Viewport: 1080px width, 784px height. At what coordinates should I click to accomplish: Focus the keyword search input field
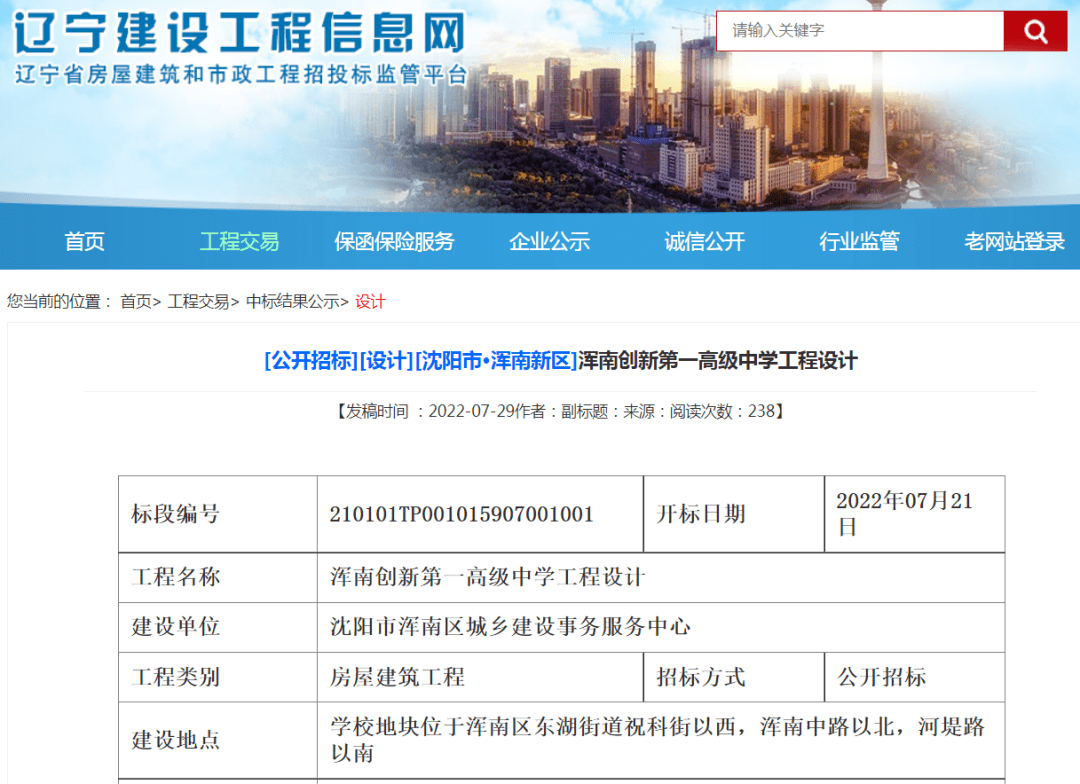click(860, 30)
